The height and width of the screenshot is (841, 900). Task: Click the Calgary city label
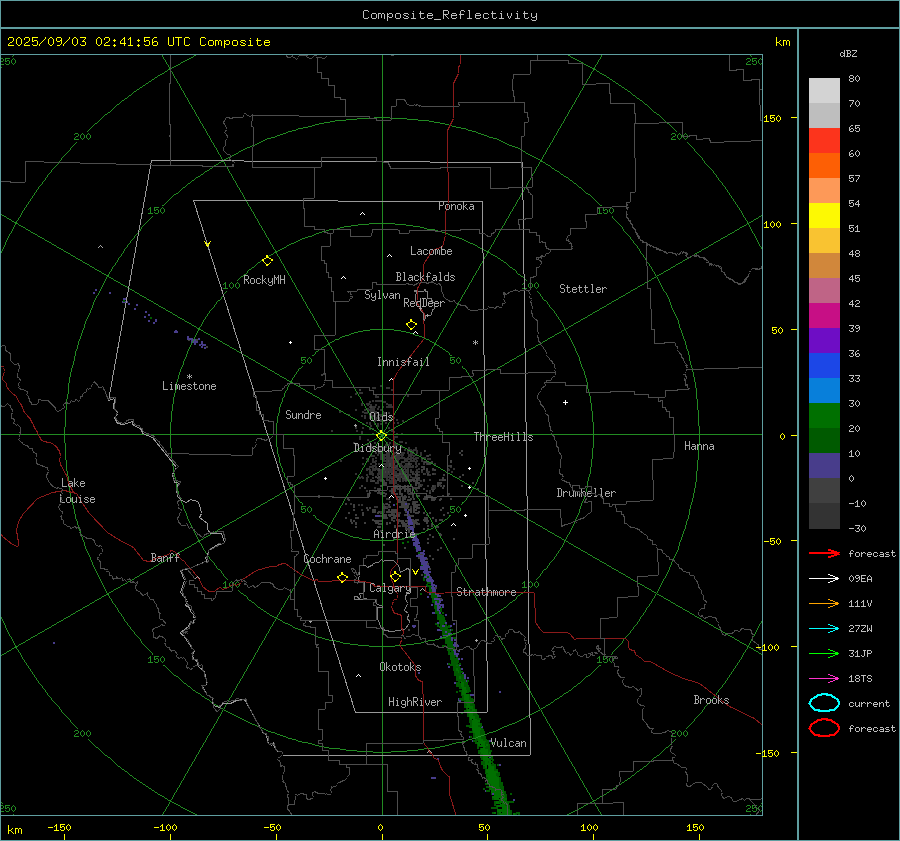390,588
